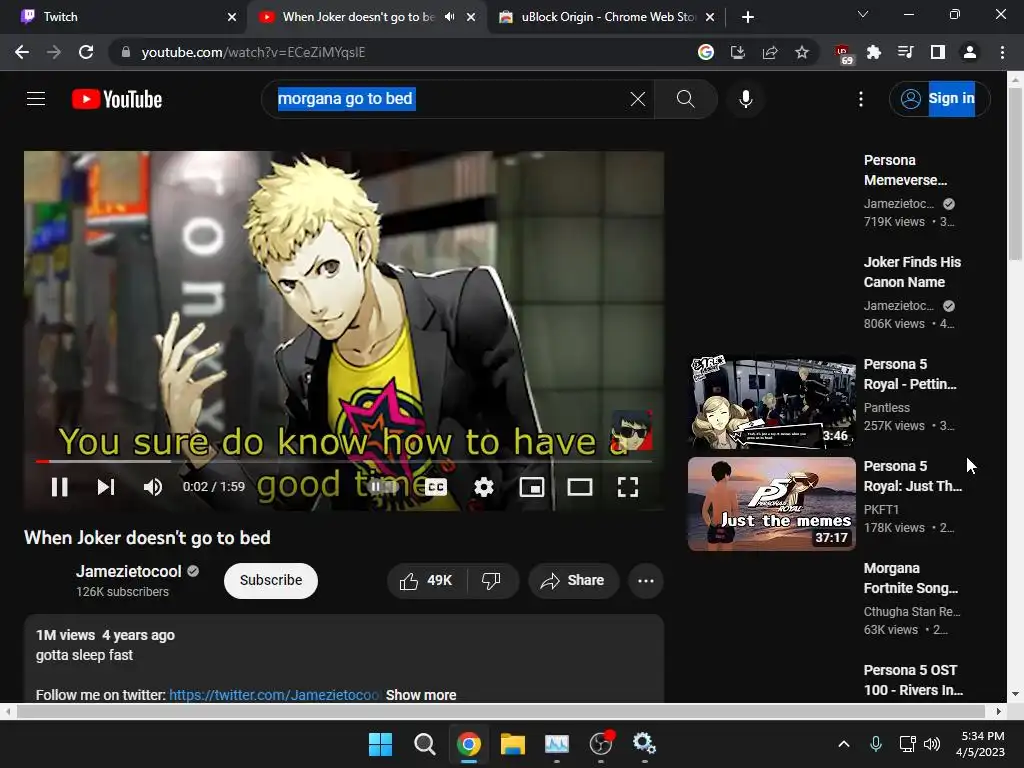Click the Sign in button
1024x768 pixels.
click(x=939, y=99)
